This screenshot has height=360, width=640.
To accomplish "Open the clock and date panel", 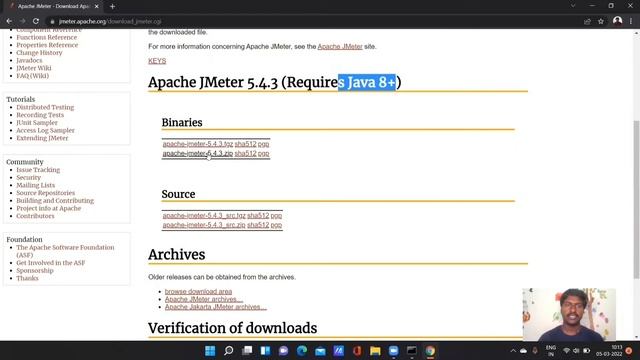I will tap(609, 351).
